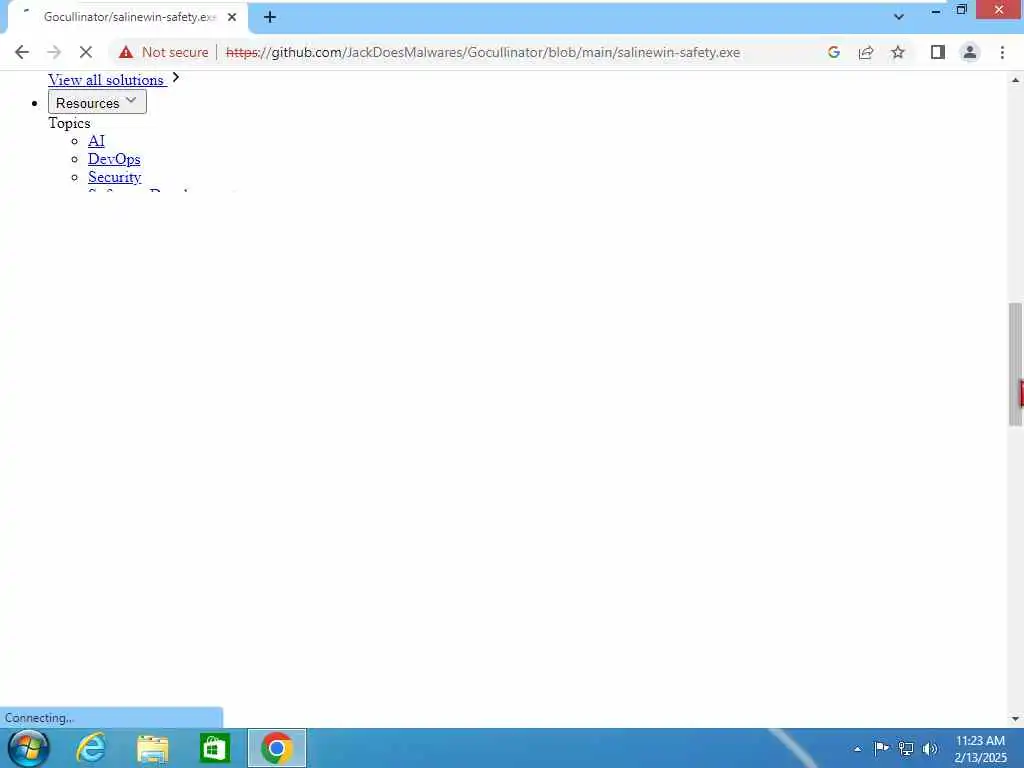The image size is (1024, 768).
Task: Open the AI topic link
Action: 96,140
